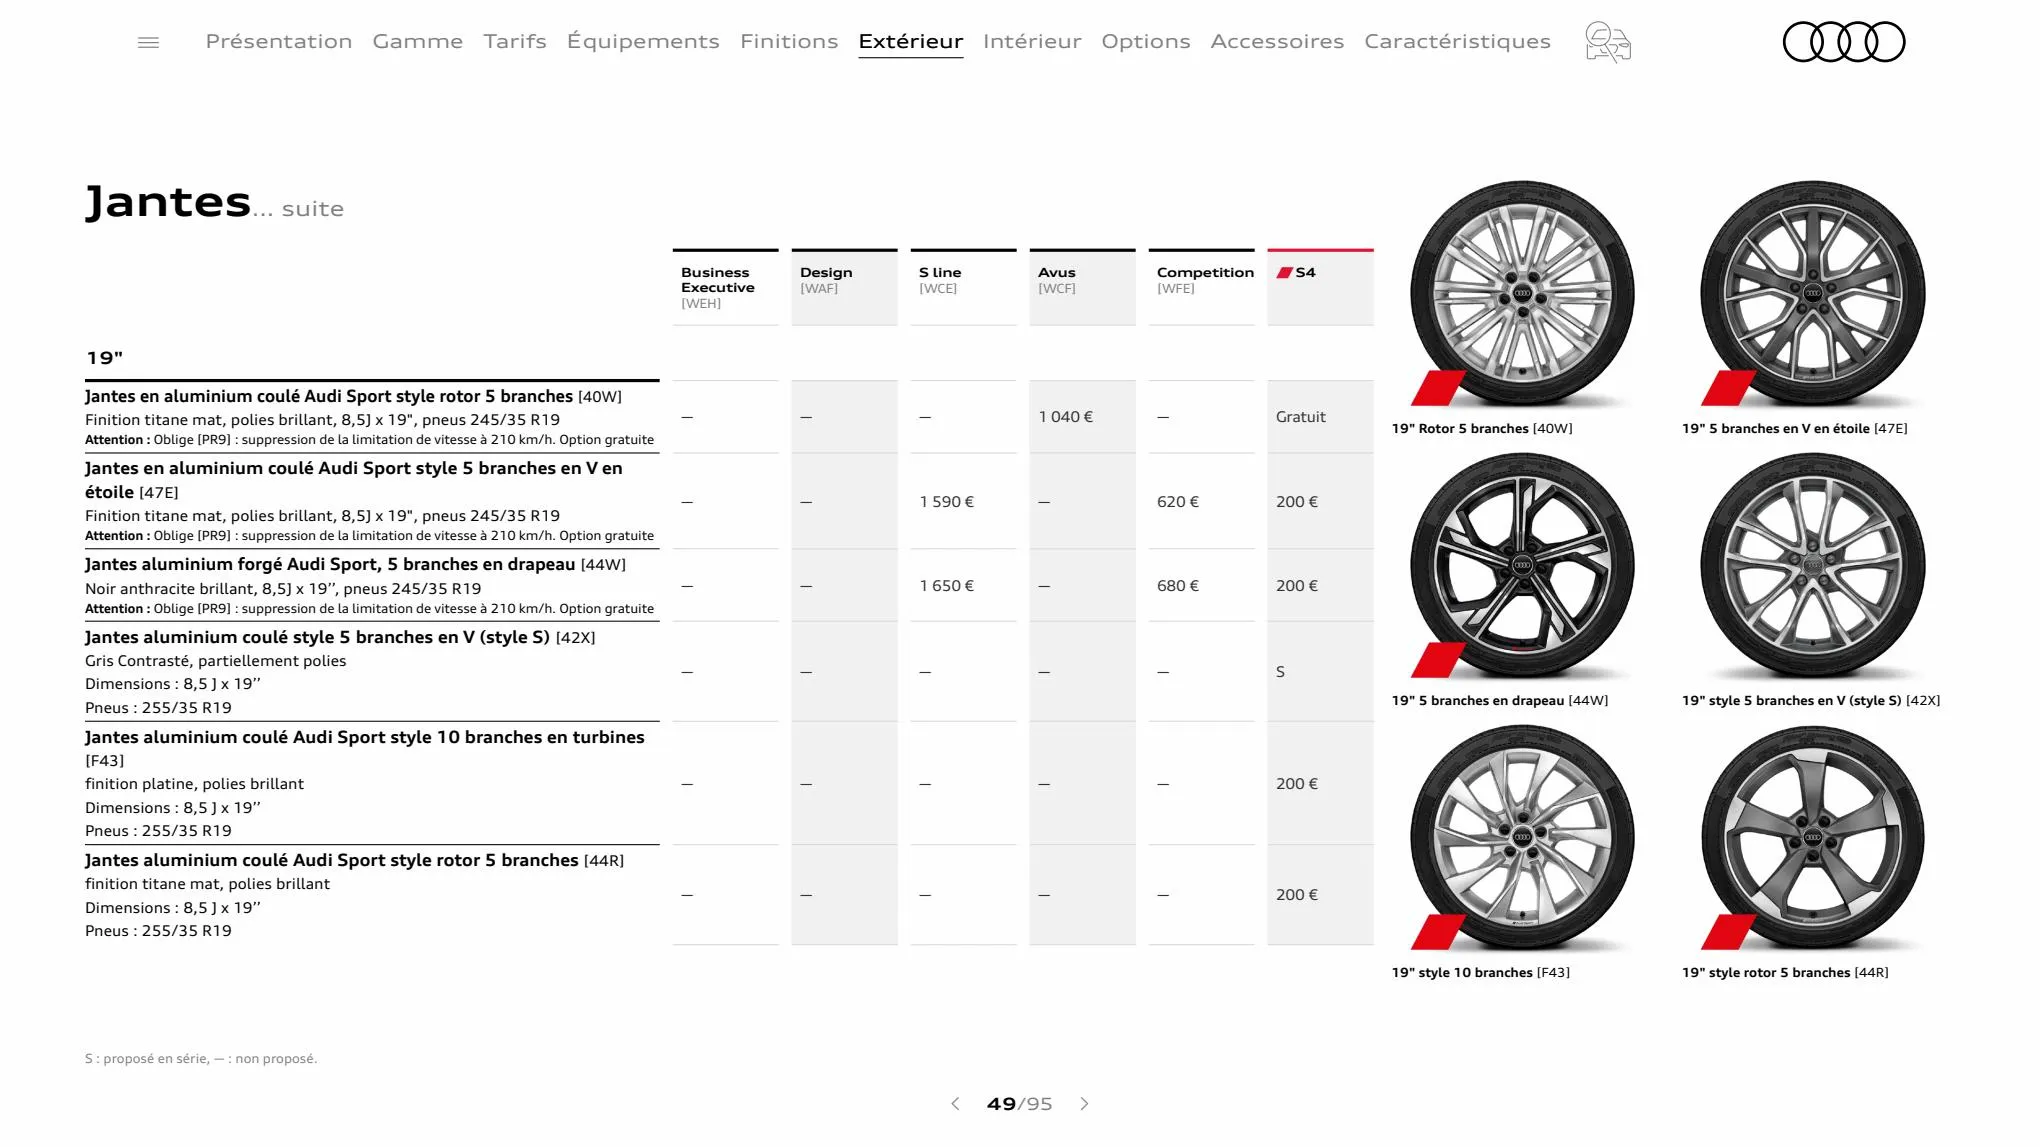2040x1147 pixels.
Task: Go to previous page arrow
Action: tap(955, 1103)
